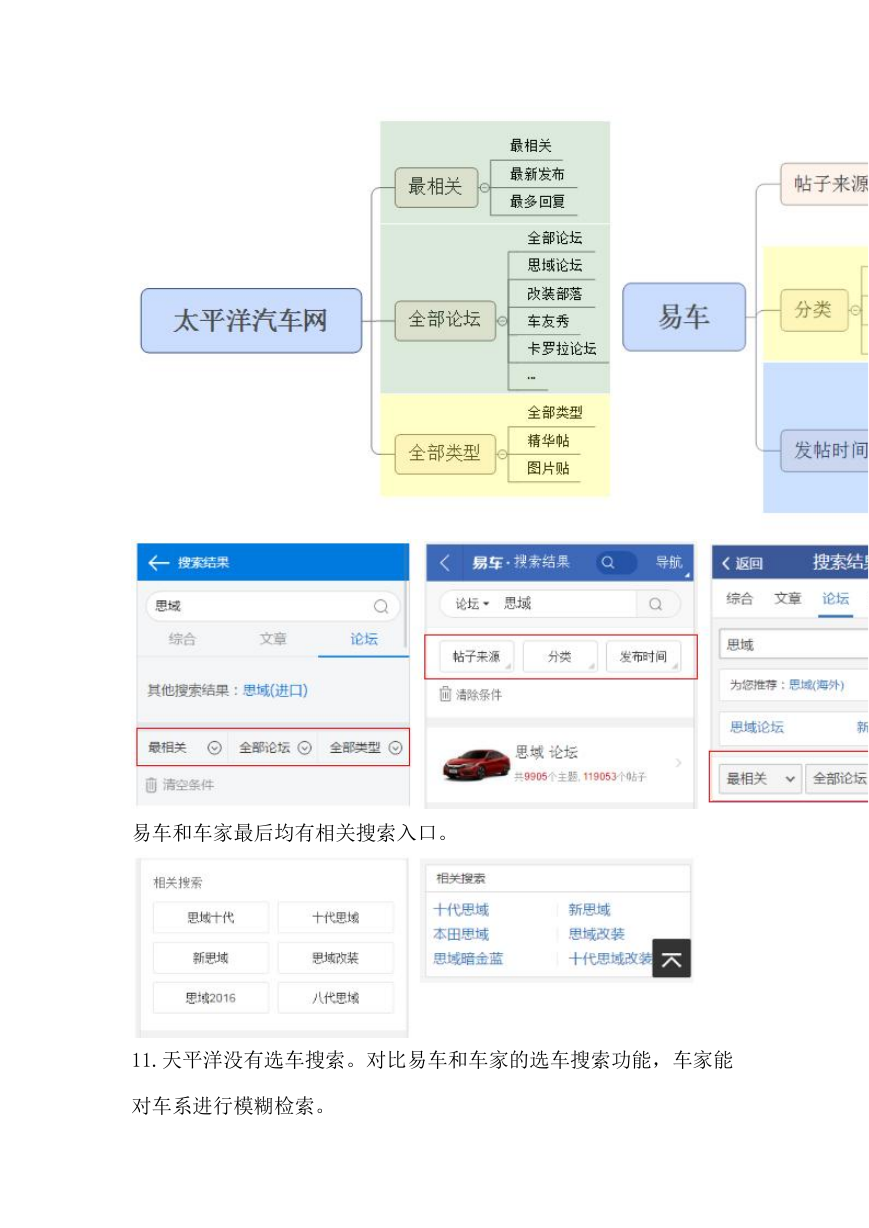Image resolution: width=869 pixels, height=1228 pixels.
Task: Click the boxed 新思域 related search button
Action: click(x=211, y=958)
